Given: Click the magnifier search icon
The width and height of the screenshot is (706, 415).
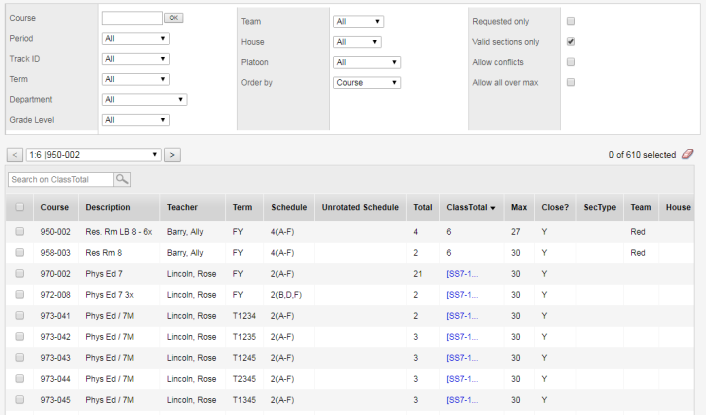Looking at the screenshot, I should 122,179.
